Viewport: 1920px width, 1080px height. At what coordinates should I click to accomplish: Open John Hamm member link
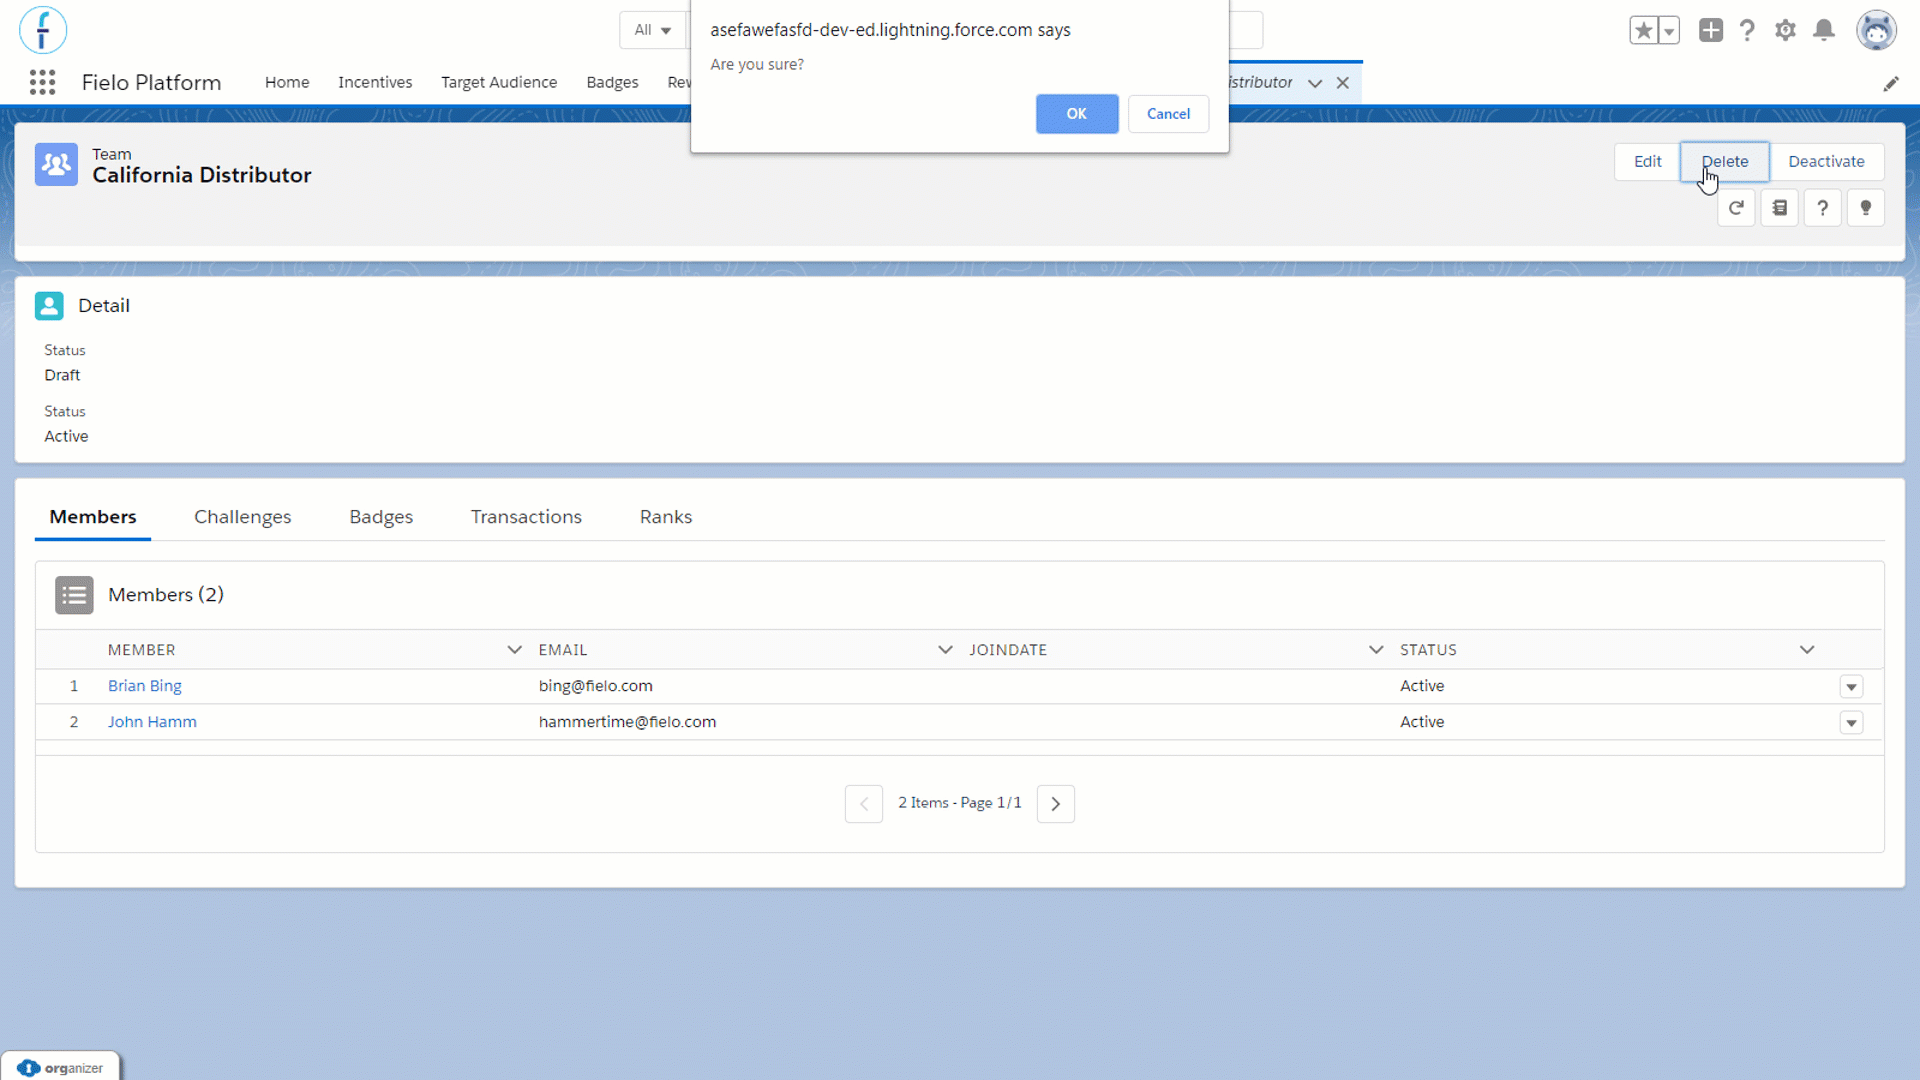[152, 722]
